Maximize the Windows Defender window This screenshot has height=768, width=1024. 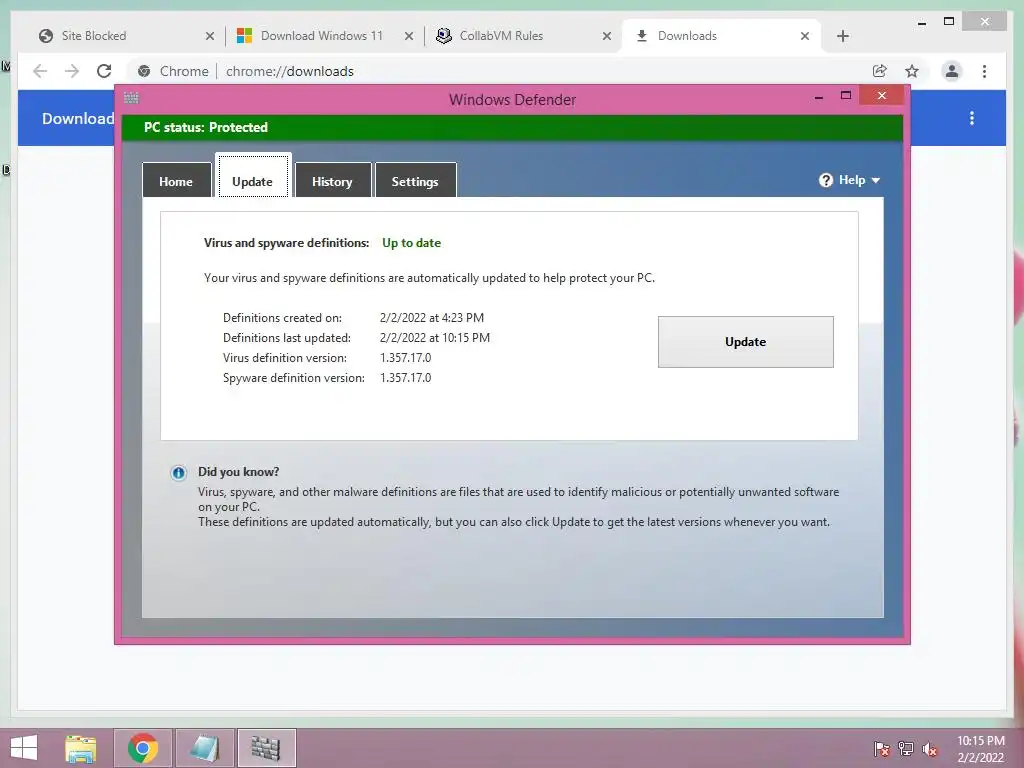846,95
